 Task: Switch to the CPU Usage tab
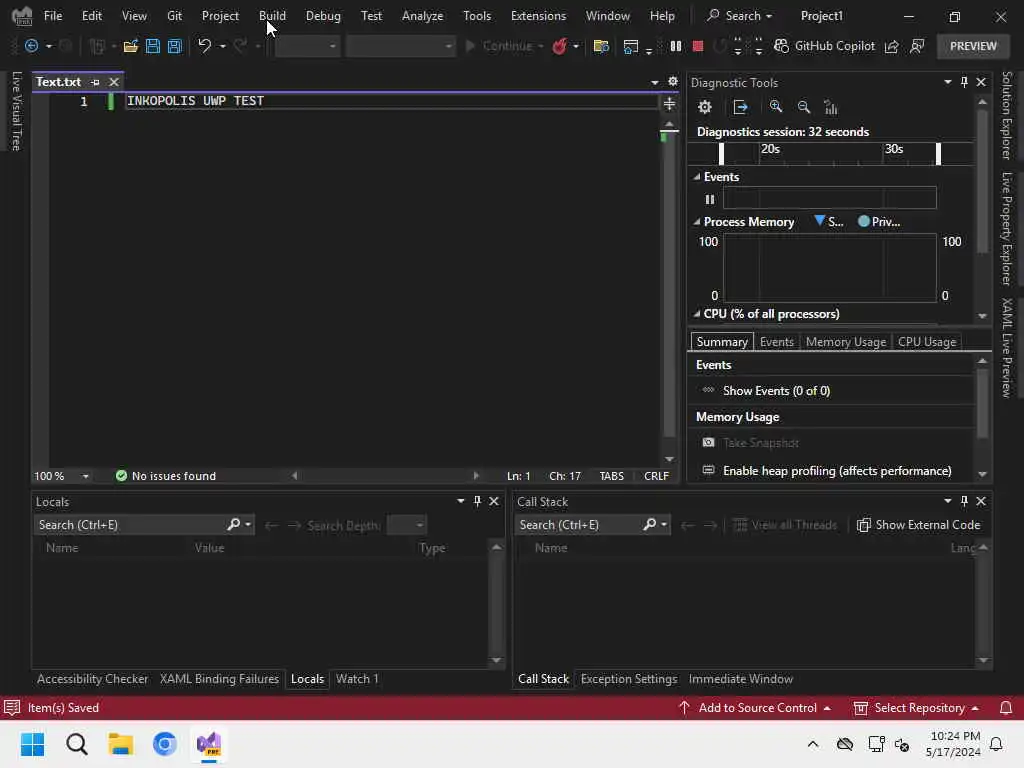tap(927, 342)
